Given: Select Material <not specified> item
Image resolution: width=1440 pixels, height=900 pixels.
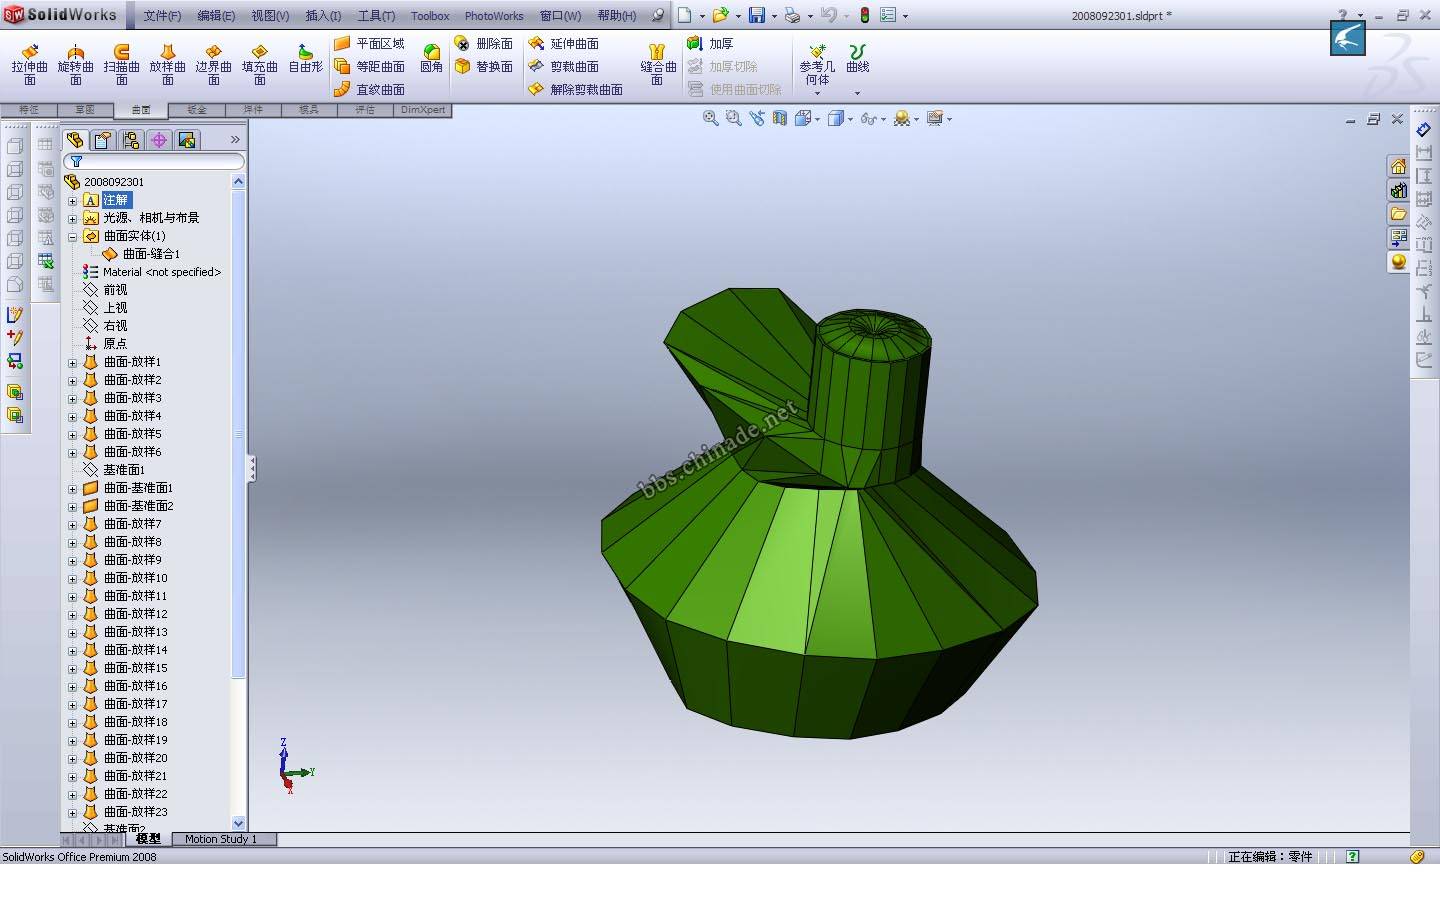Looking at the screenshot, I should point(152,272).
